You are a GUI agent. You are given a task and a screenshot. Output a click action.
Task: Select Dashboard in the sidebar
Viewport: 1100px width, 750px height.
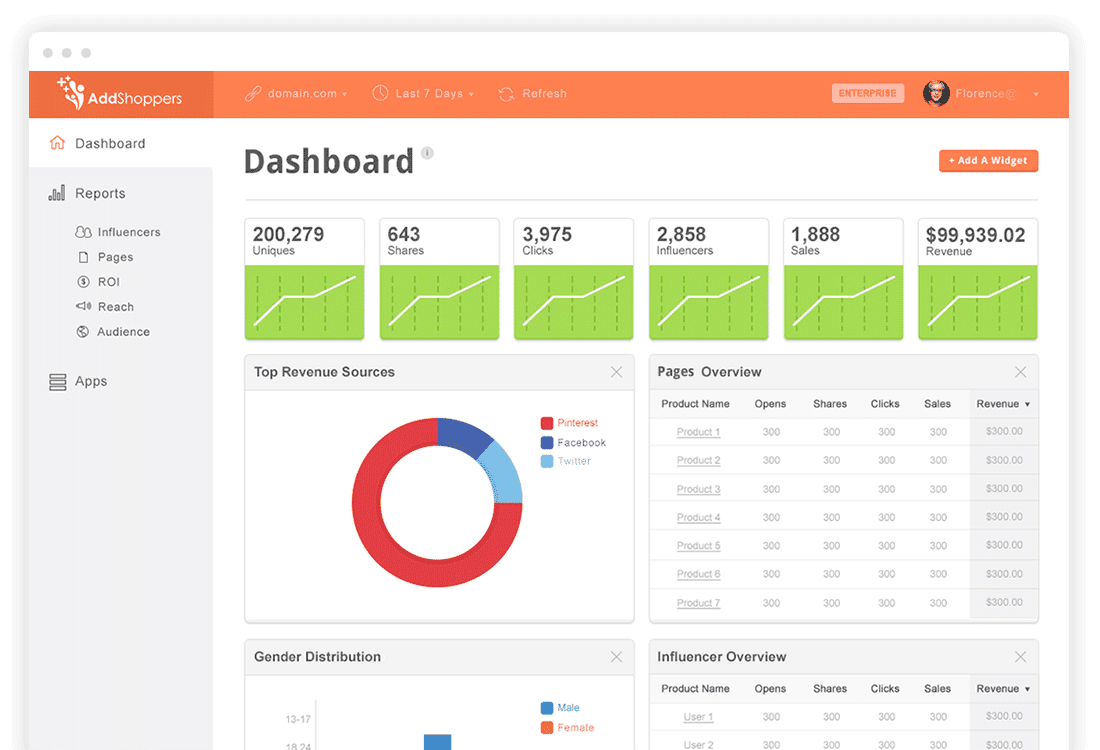pos(110,144)
